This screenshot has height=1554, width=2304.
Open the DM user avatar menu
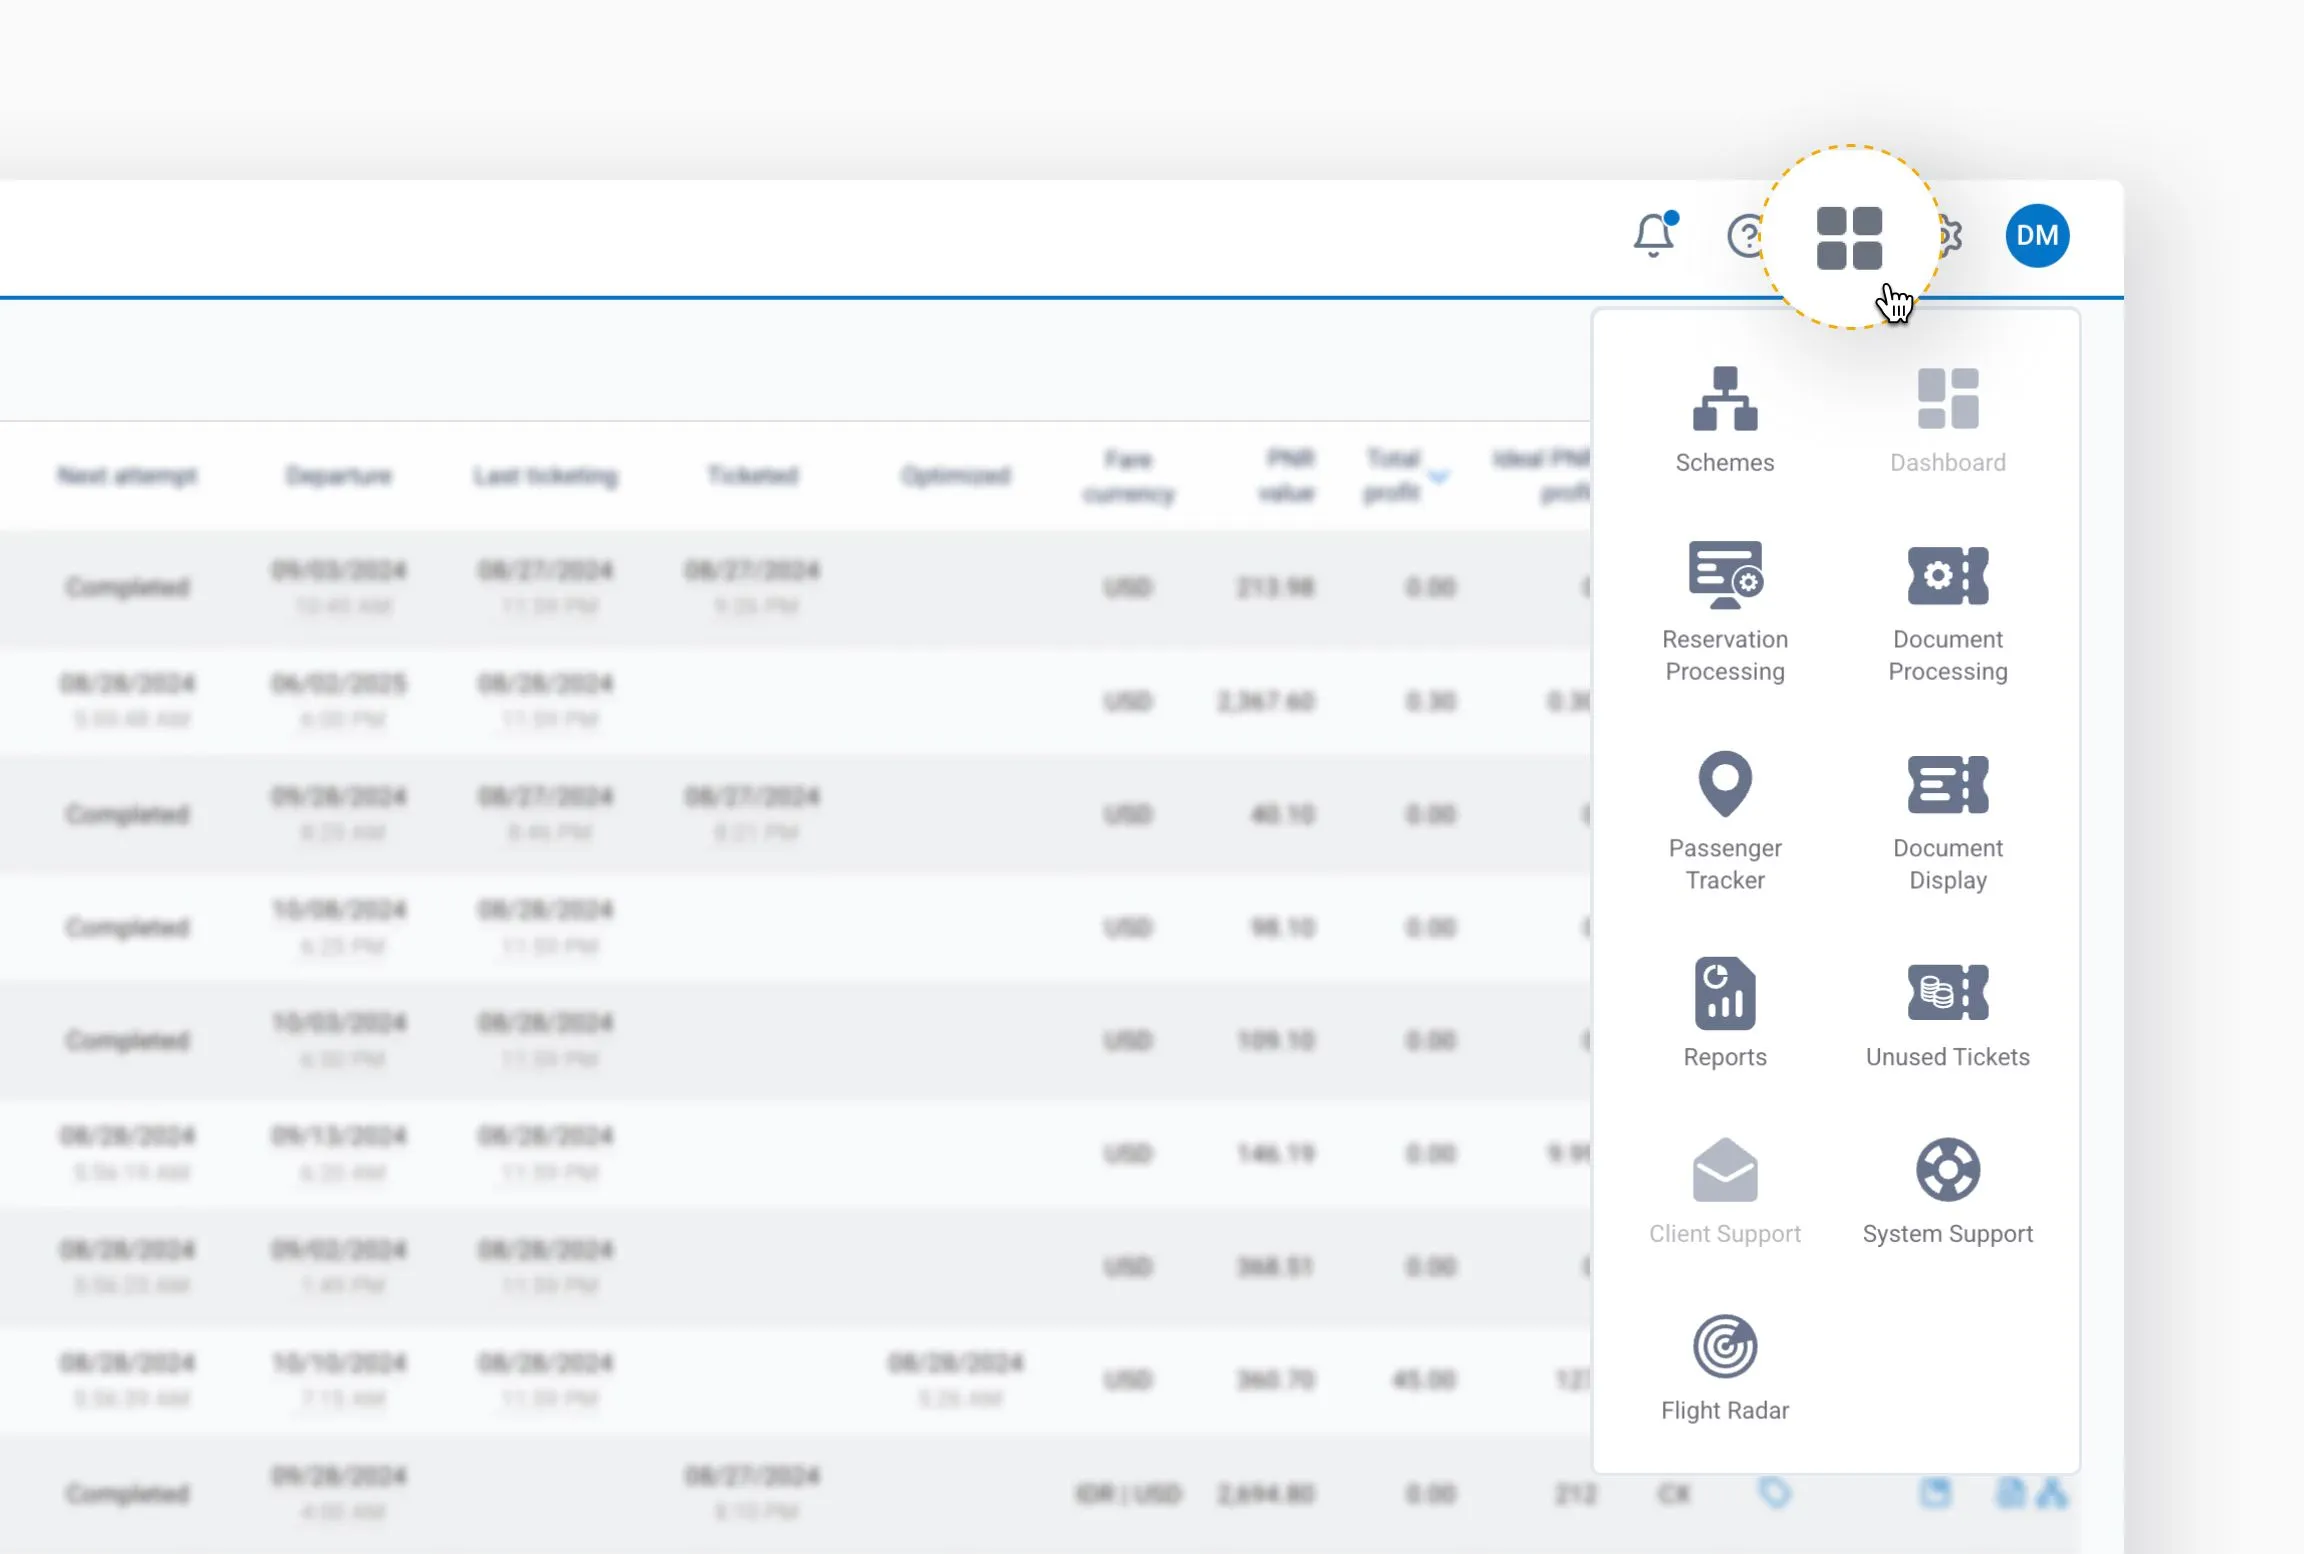[2037, 236]
